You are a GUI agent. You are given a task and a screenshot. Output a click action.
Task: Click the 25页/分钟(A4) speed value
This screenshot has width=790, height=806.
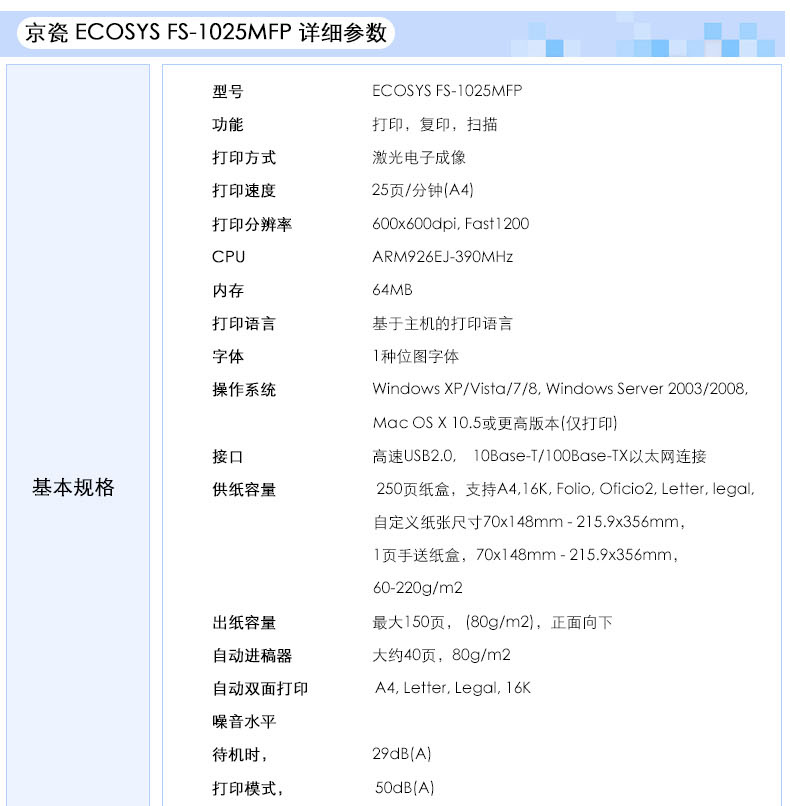423,191
